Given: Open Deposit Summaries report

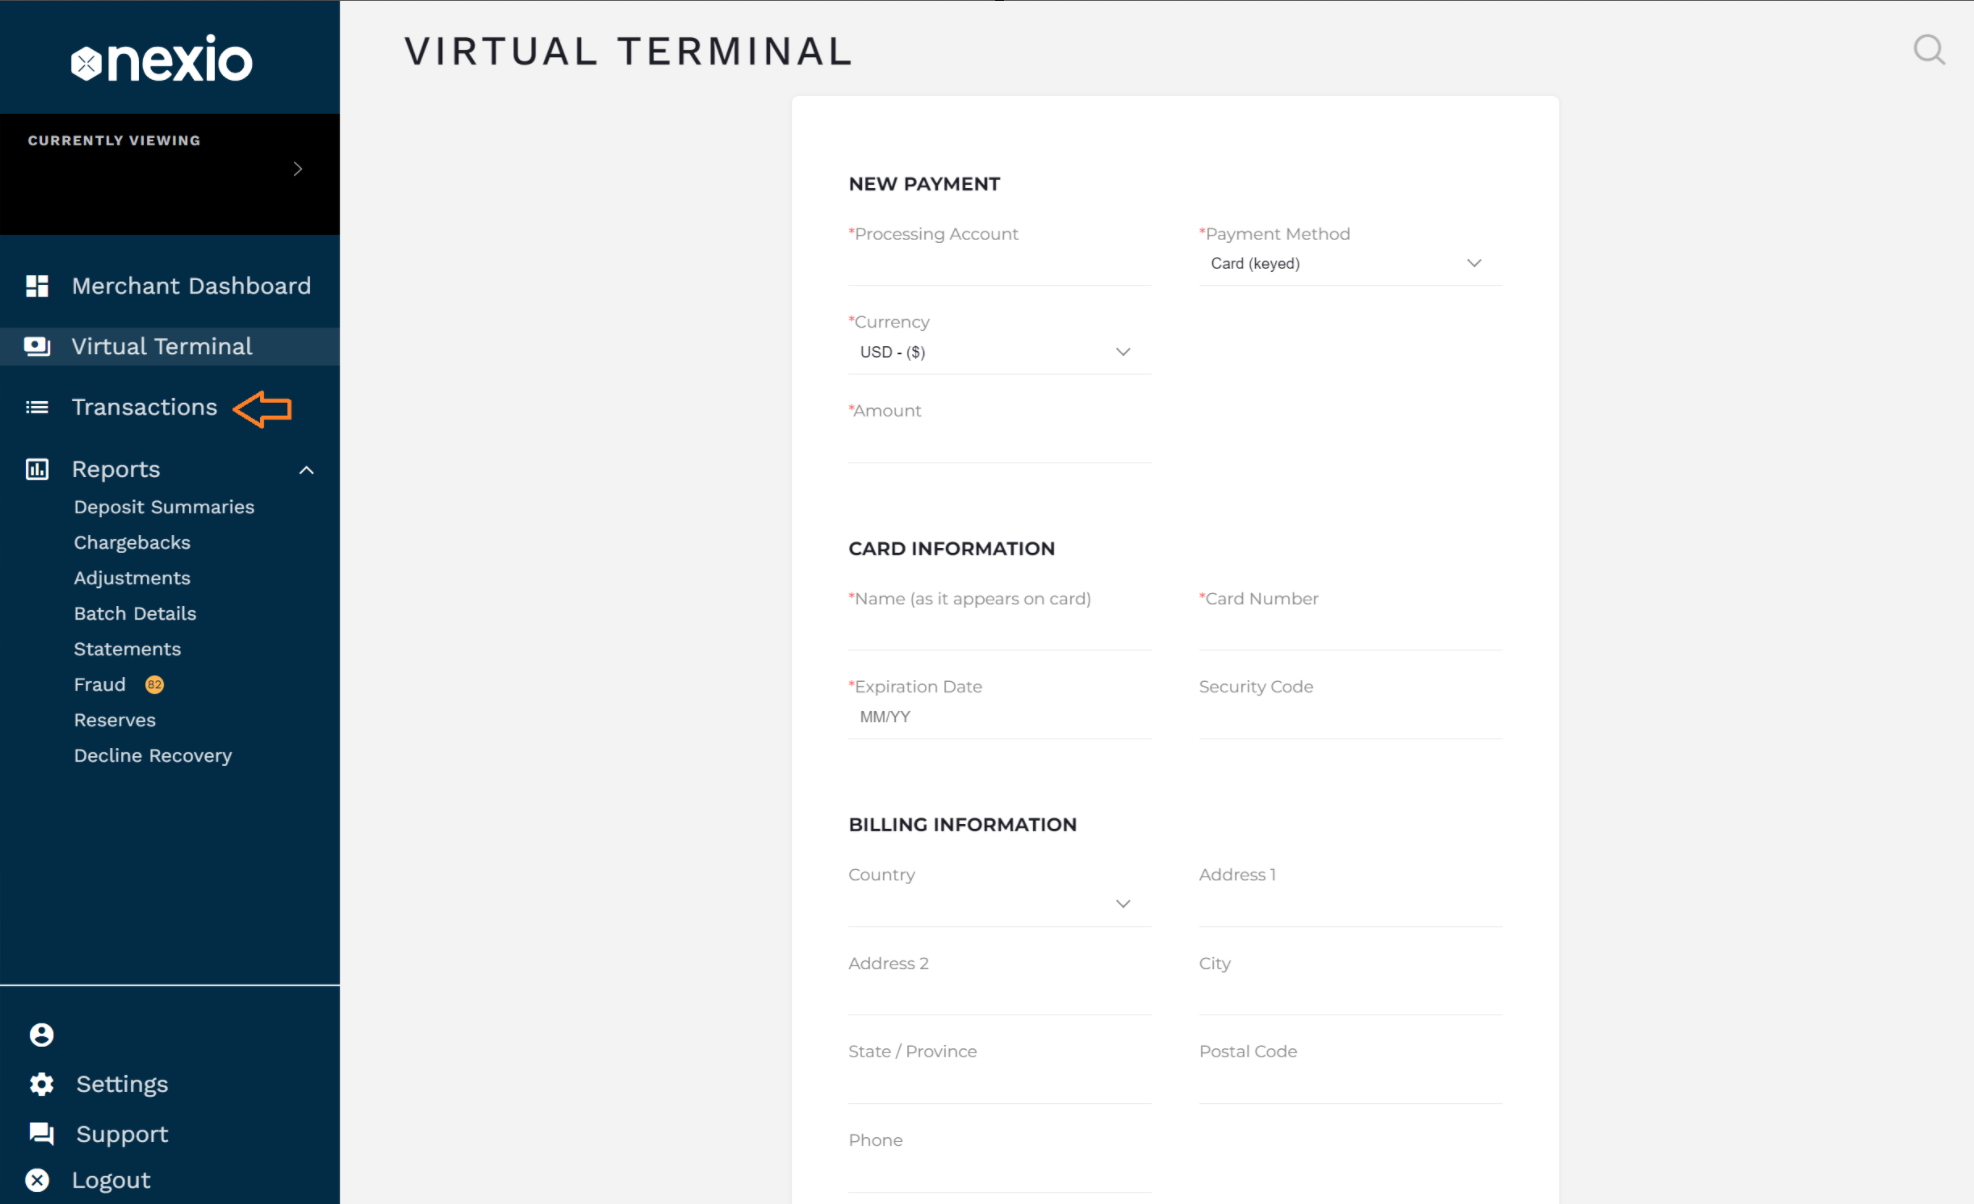Looking at the screenshot, I should (164, 507).
